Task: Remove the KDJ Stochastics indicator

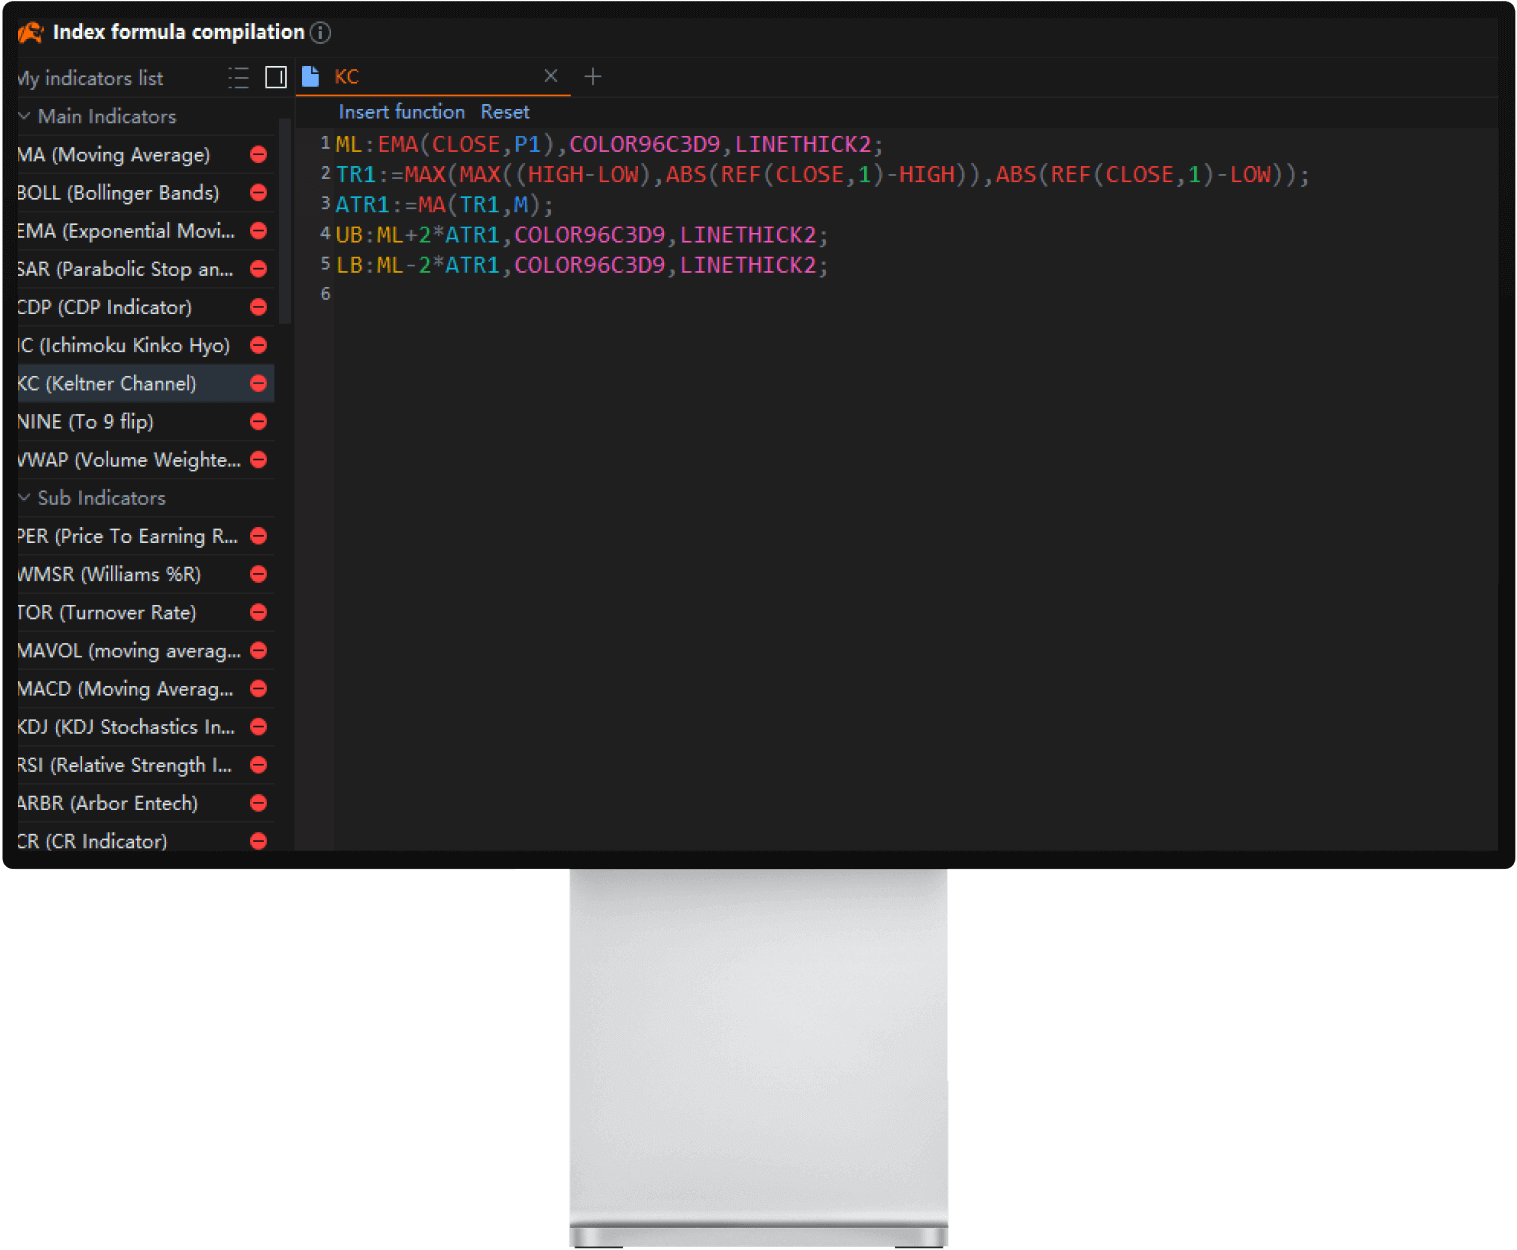Action: [258, 726]
